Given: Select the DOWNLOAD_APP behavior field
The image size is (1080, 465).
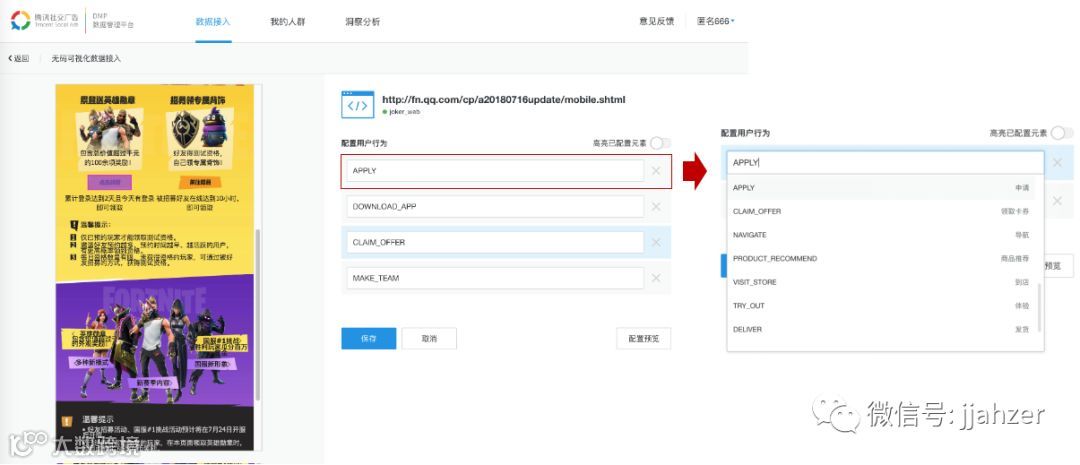Looking at the screenshot, I should [x=495, y=207].
